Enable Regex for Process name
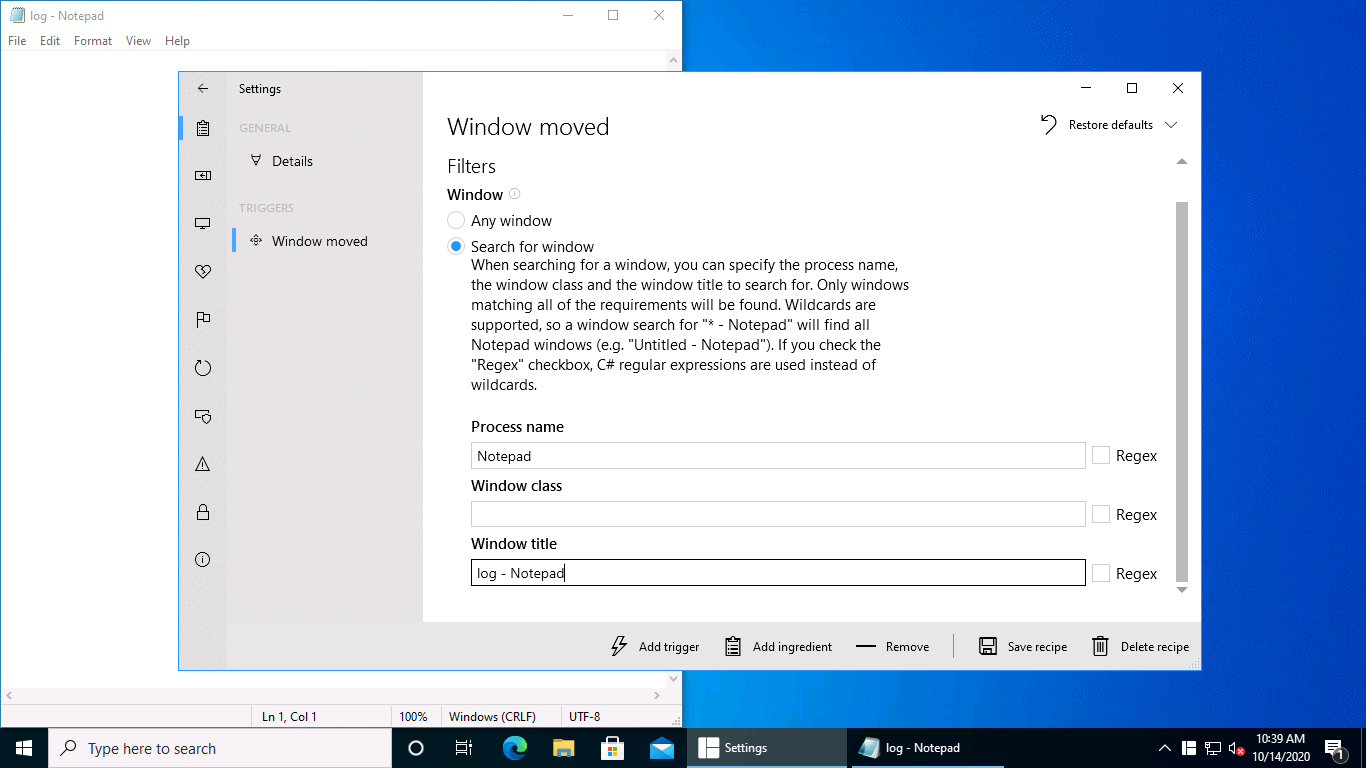The image size is (1366, 768). point(1101,456)
